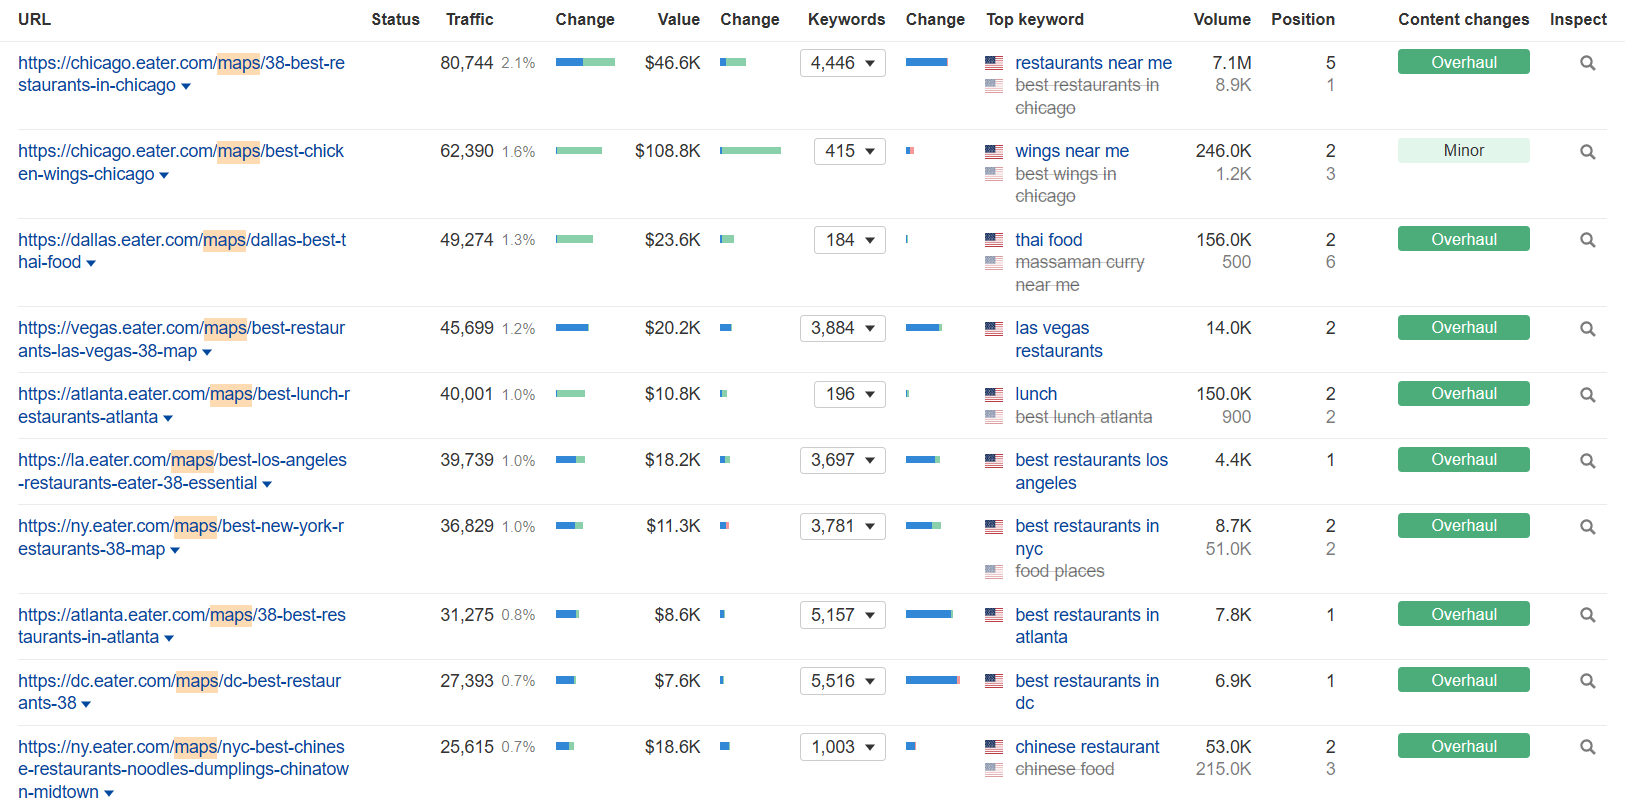Screen dimensions: 1625x811
Task: Inspect the best-new-york-restaurants row
Action: [1587, 527]
